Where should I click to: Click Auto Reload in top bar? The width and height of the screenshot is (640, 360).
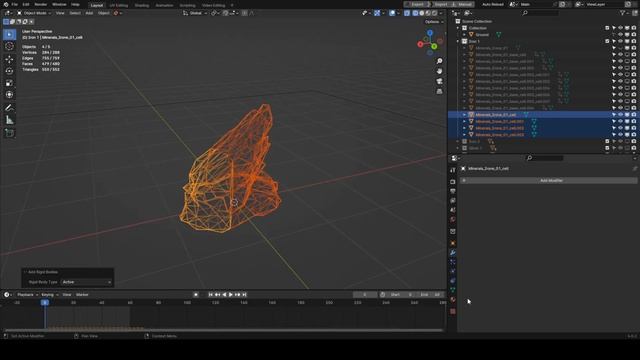click(493, 4)
